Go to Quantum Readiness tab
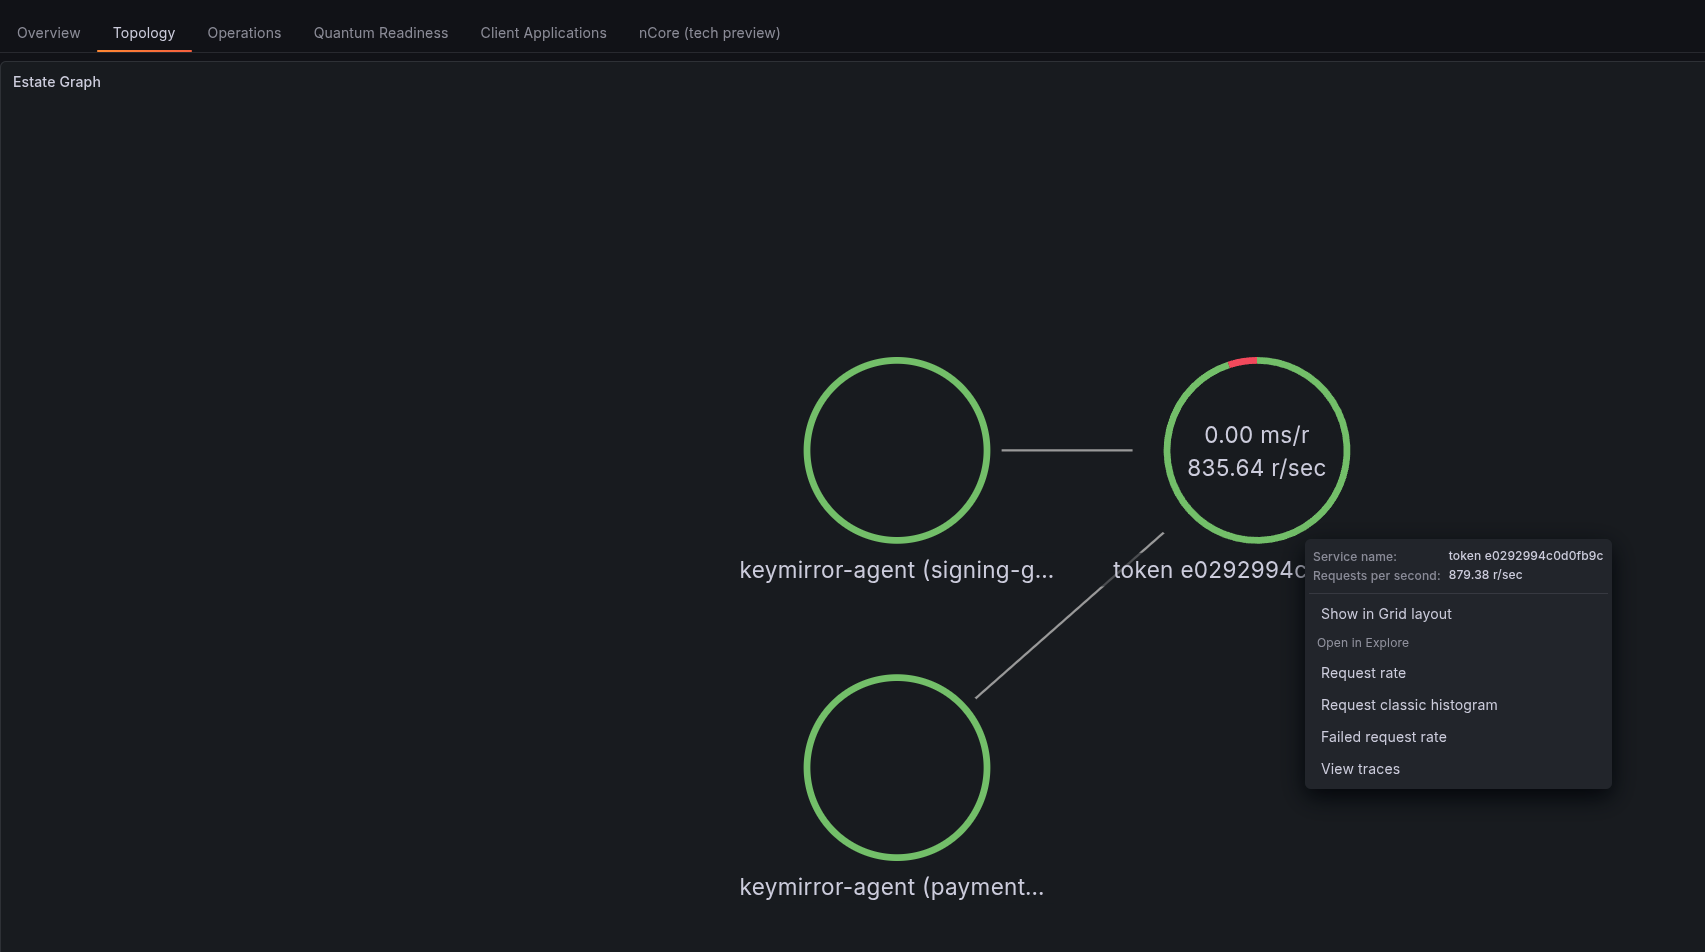This screenshot has width=1705, height=952. click(381, 33)
